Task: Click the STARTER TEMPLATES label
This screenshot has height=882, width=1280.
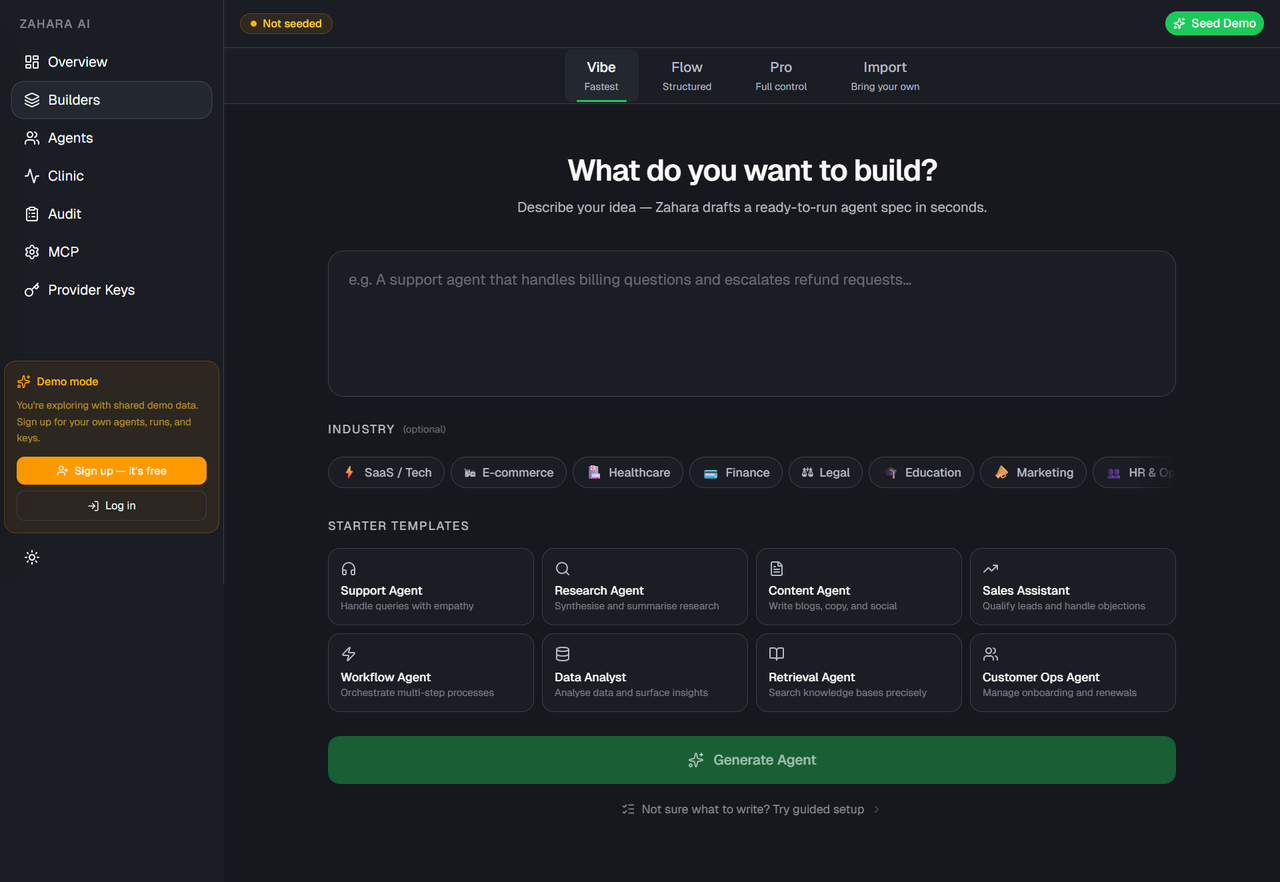Action: [398, 526]
